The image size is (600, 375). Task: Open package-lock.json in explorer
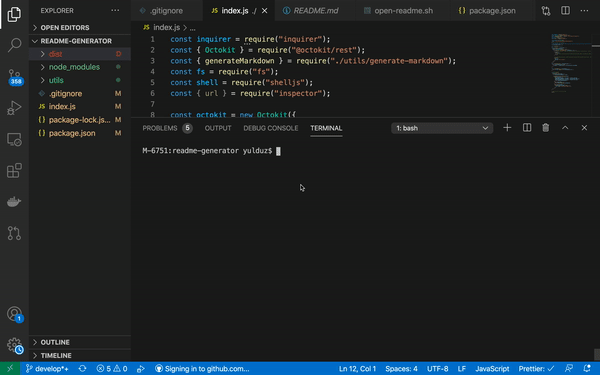tap(80, 120)
